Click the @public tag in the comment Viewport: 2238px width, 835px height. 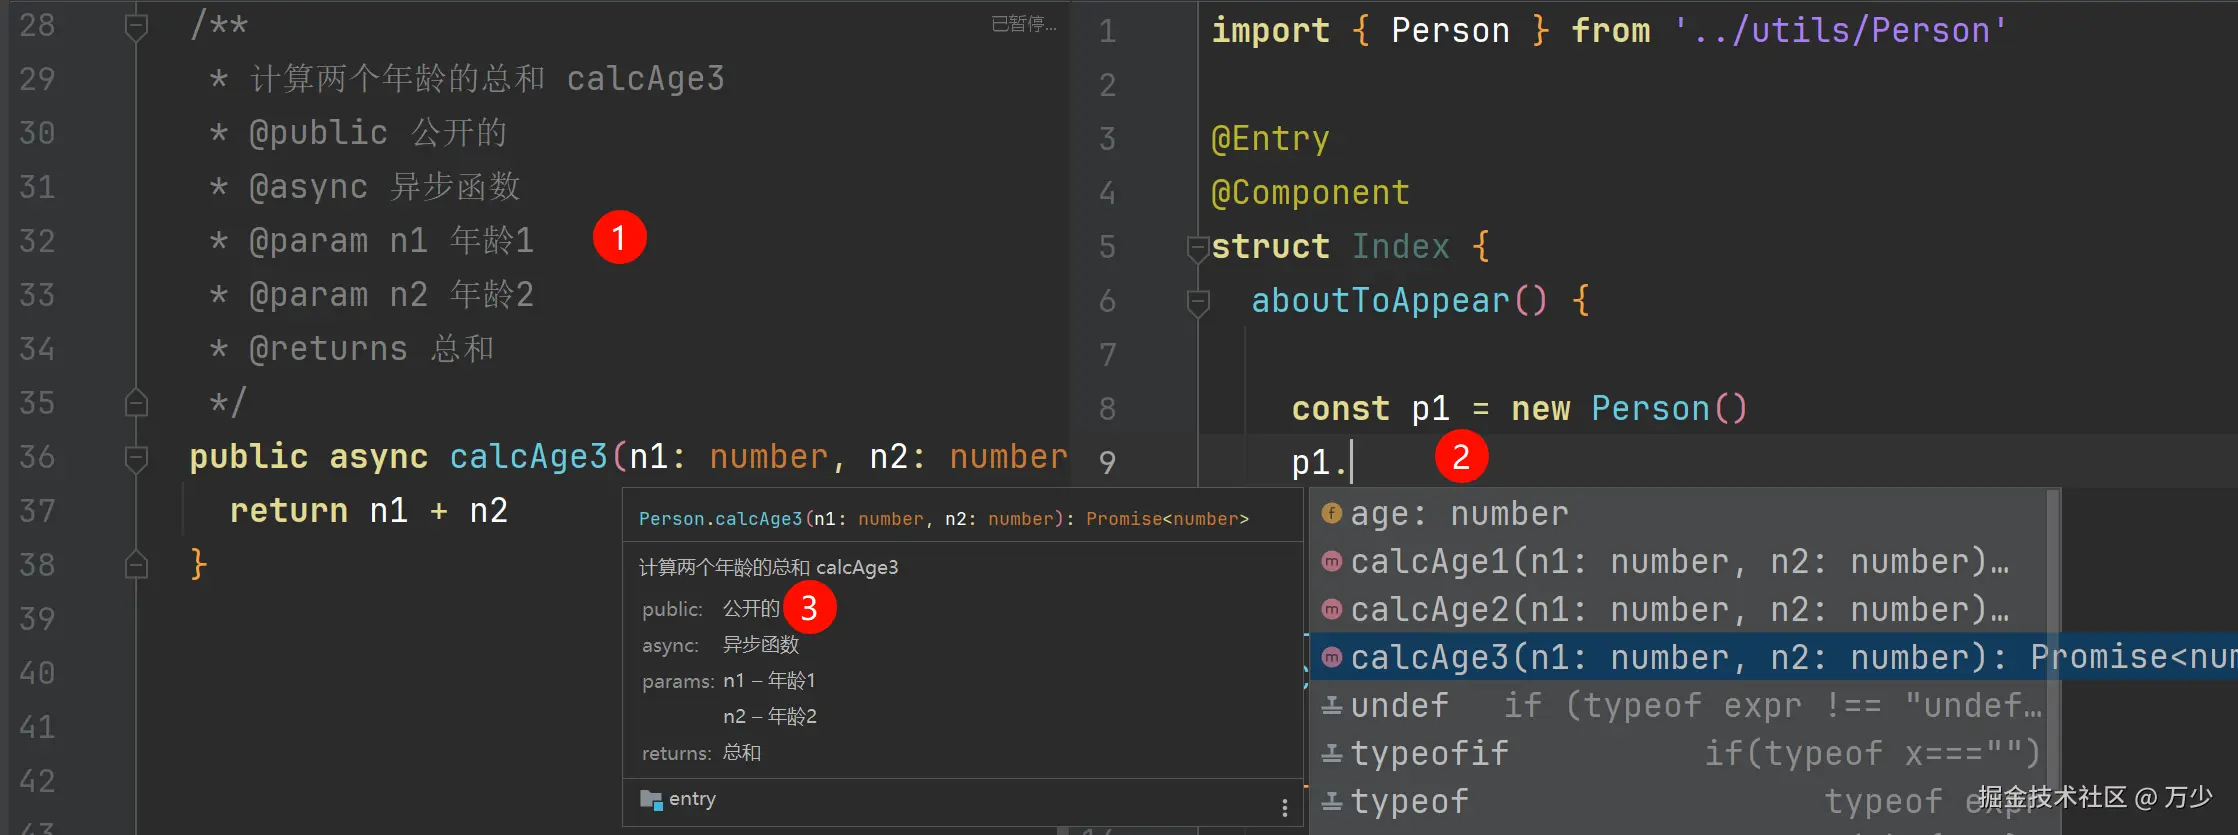[x=318, y=133]
